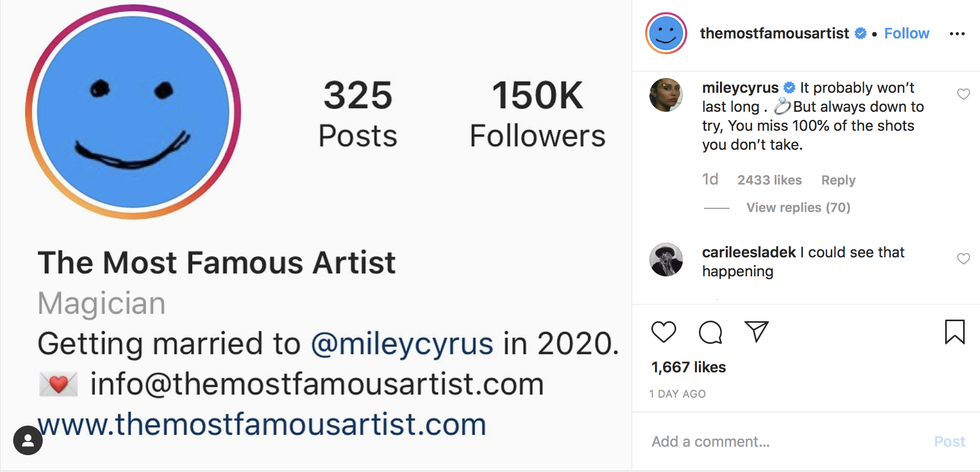This screenshot has width=980, height=472.
Task: Expand View replies (70) under comment
Action: (x=797, y=207)
